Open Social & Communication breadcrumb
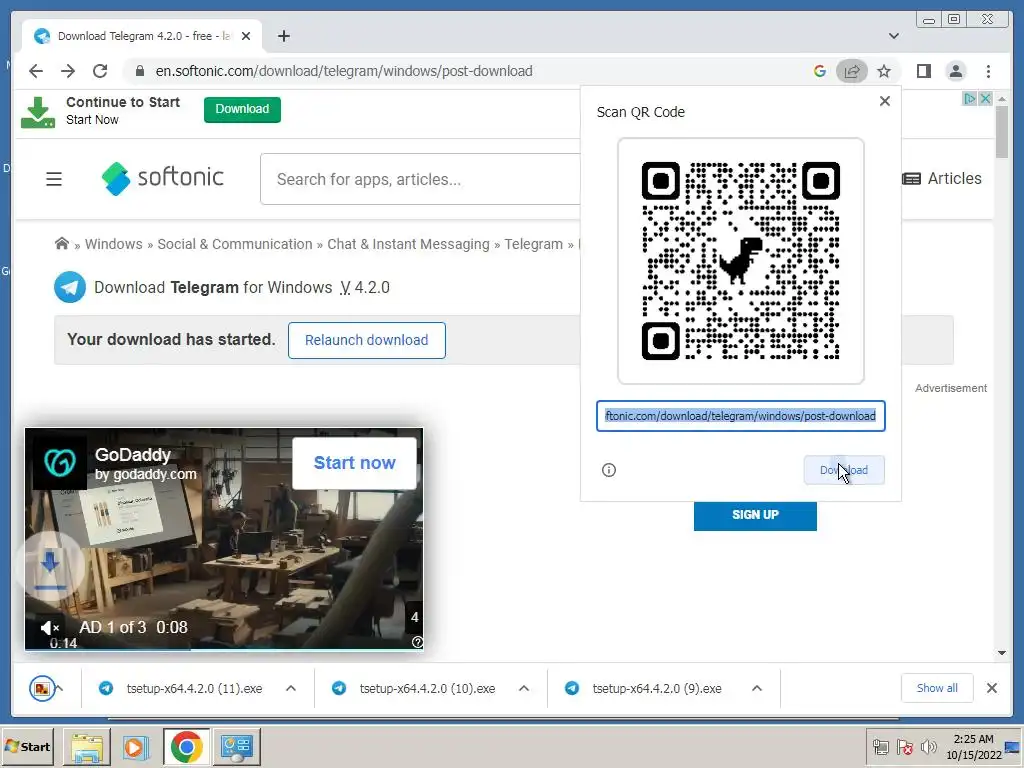The image size is (1024, 768). pyautogui.click(x=234, y=244)
